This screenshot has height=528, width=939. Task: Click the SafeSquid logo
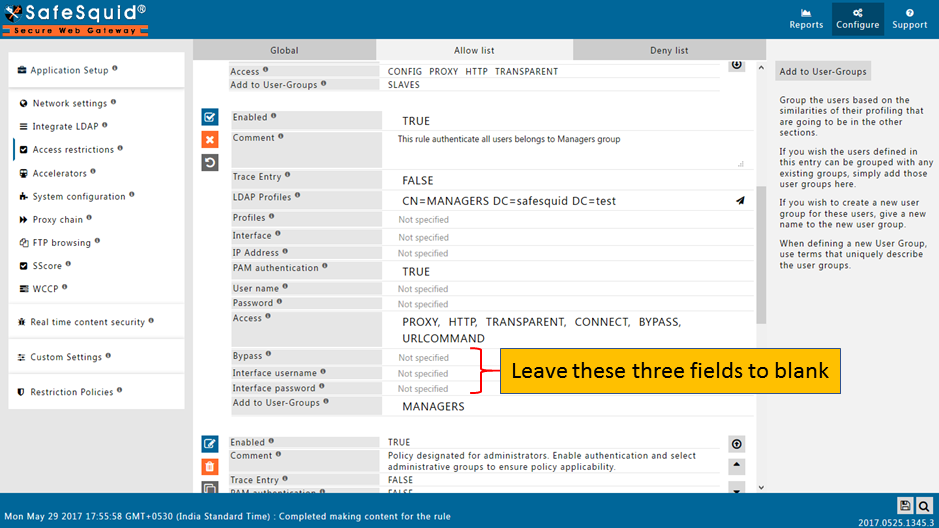(x=75, y=20)
